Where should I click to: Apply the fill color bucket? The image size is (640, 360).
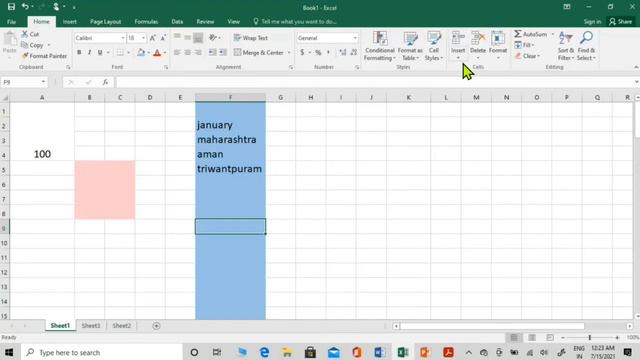point(141,52)
